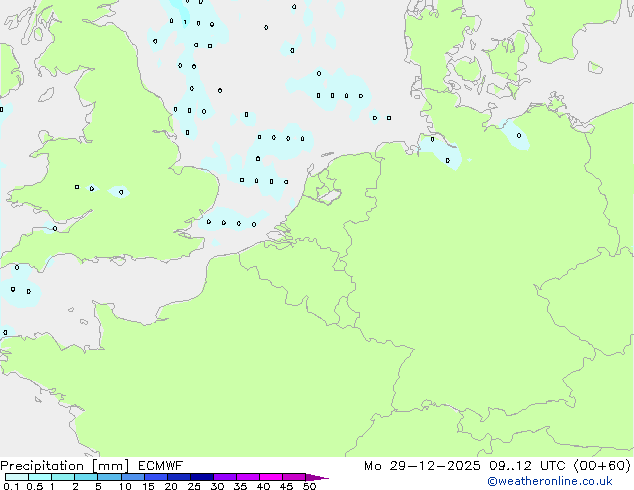Click the legend label '20'
The height and width of the screenshot is (490, 634).
click(x=171, y=486)
